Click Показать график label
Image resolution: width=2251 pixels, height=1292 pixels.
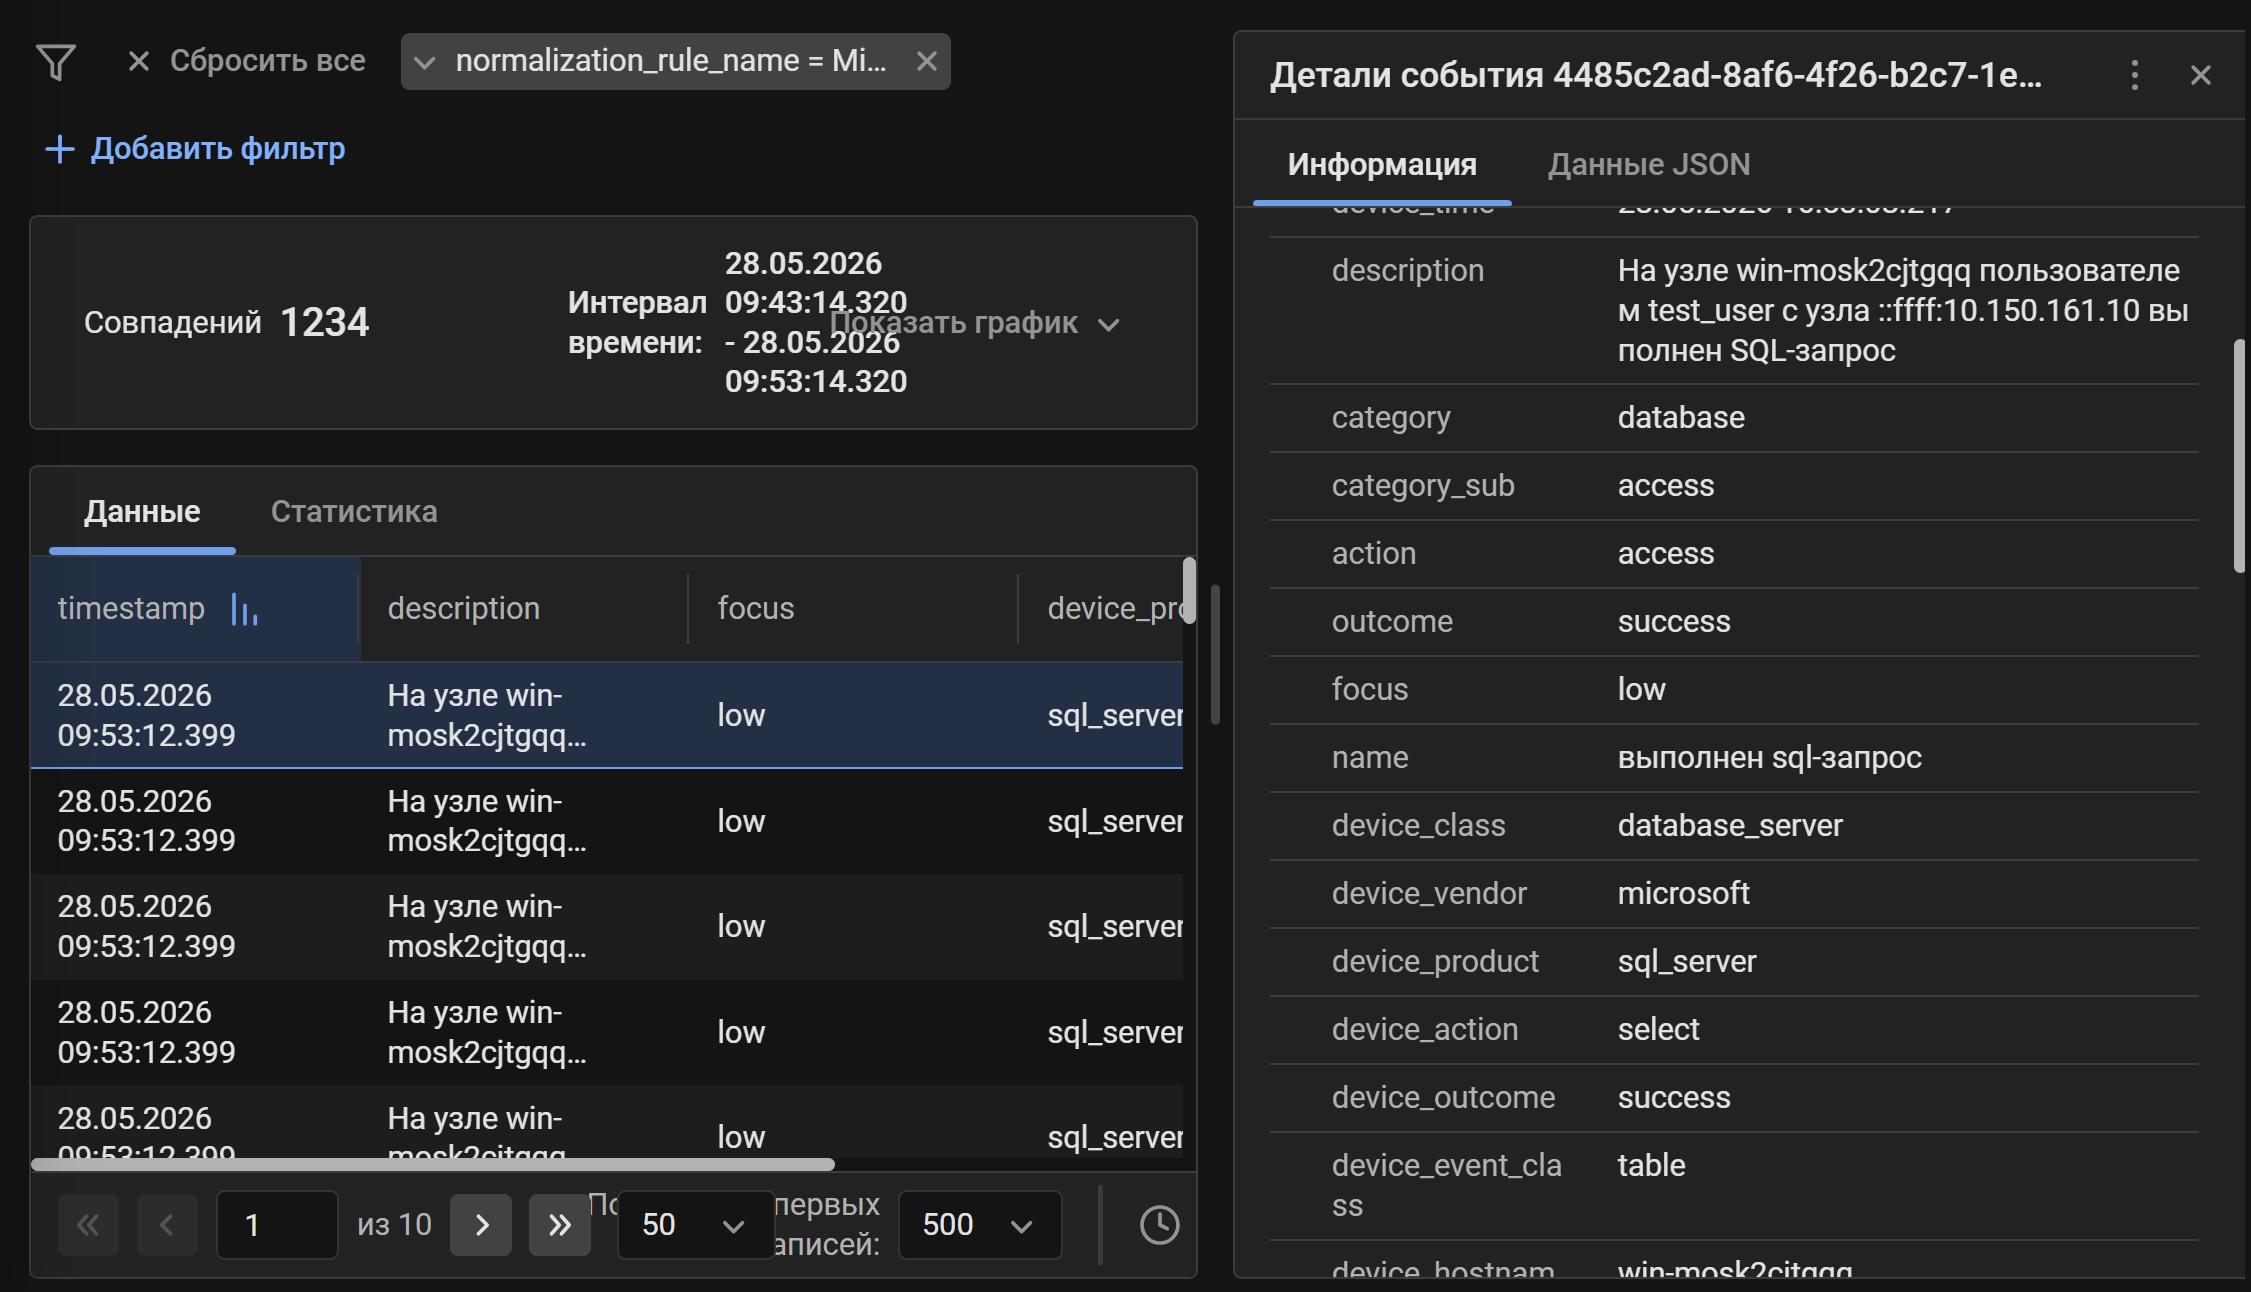953,322
